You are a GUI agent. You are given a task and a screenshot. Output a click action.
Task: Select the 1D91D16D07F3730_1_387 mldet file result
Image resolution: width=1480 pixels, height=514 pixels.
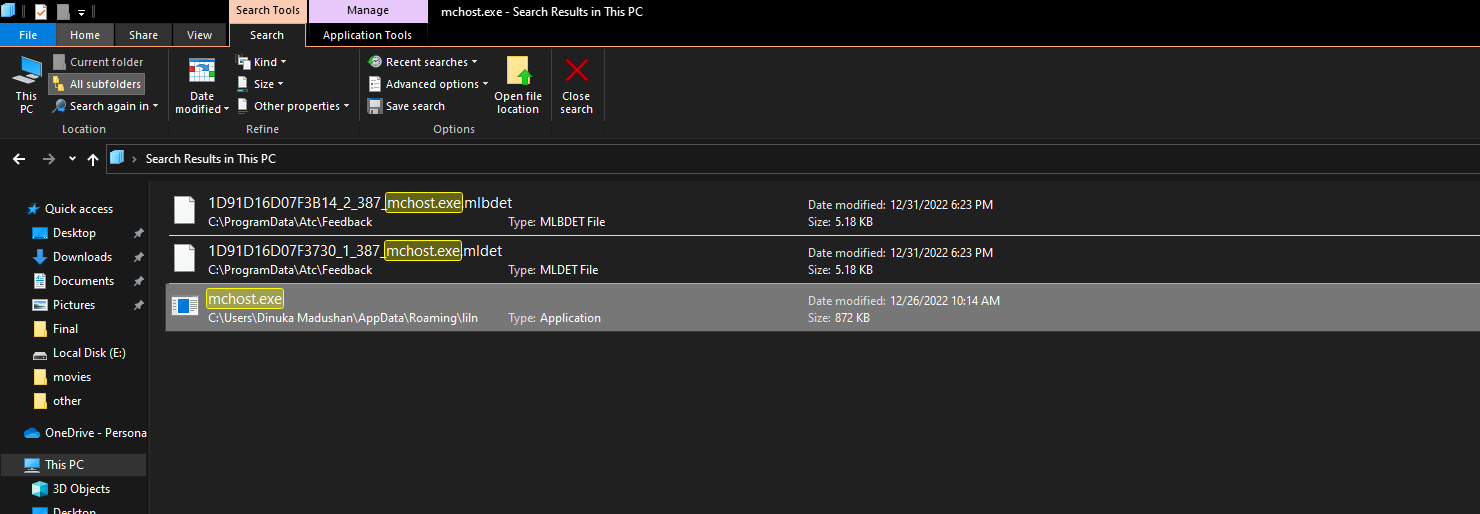point(821,259)
